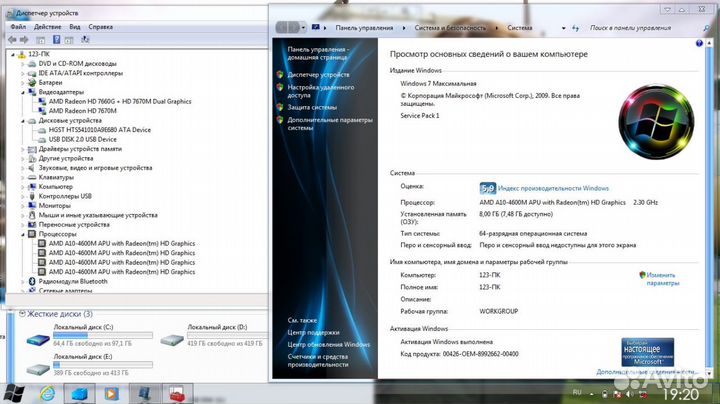Select Локальный диск (C:)
720x404 pixels.
click(90, 337)
